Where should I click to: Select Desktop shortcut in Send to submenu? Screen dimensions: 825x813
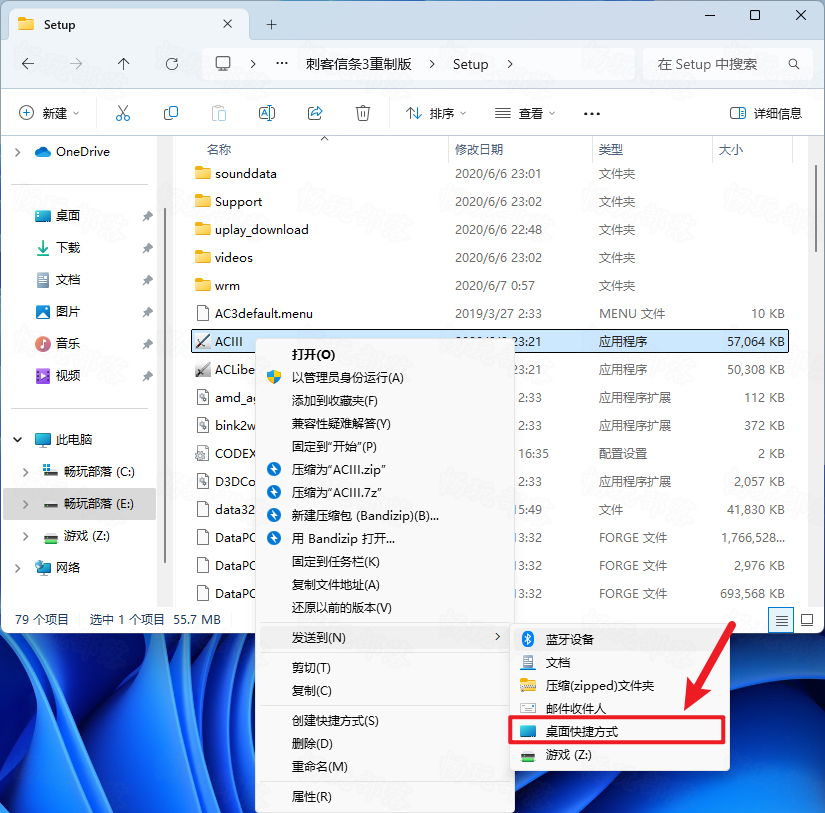[617, 731]
